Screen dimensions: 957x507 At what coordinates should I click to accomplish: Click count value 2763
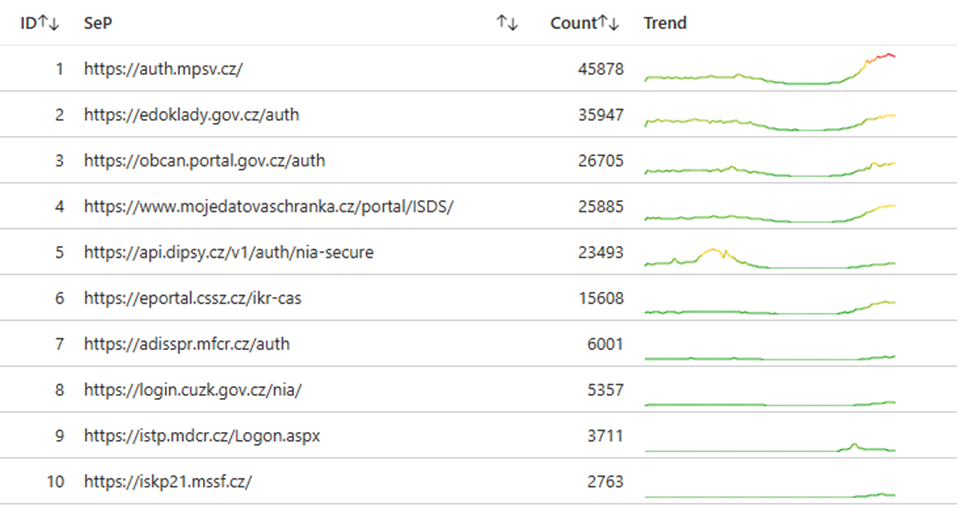[605, 481]
